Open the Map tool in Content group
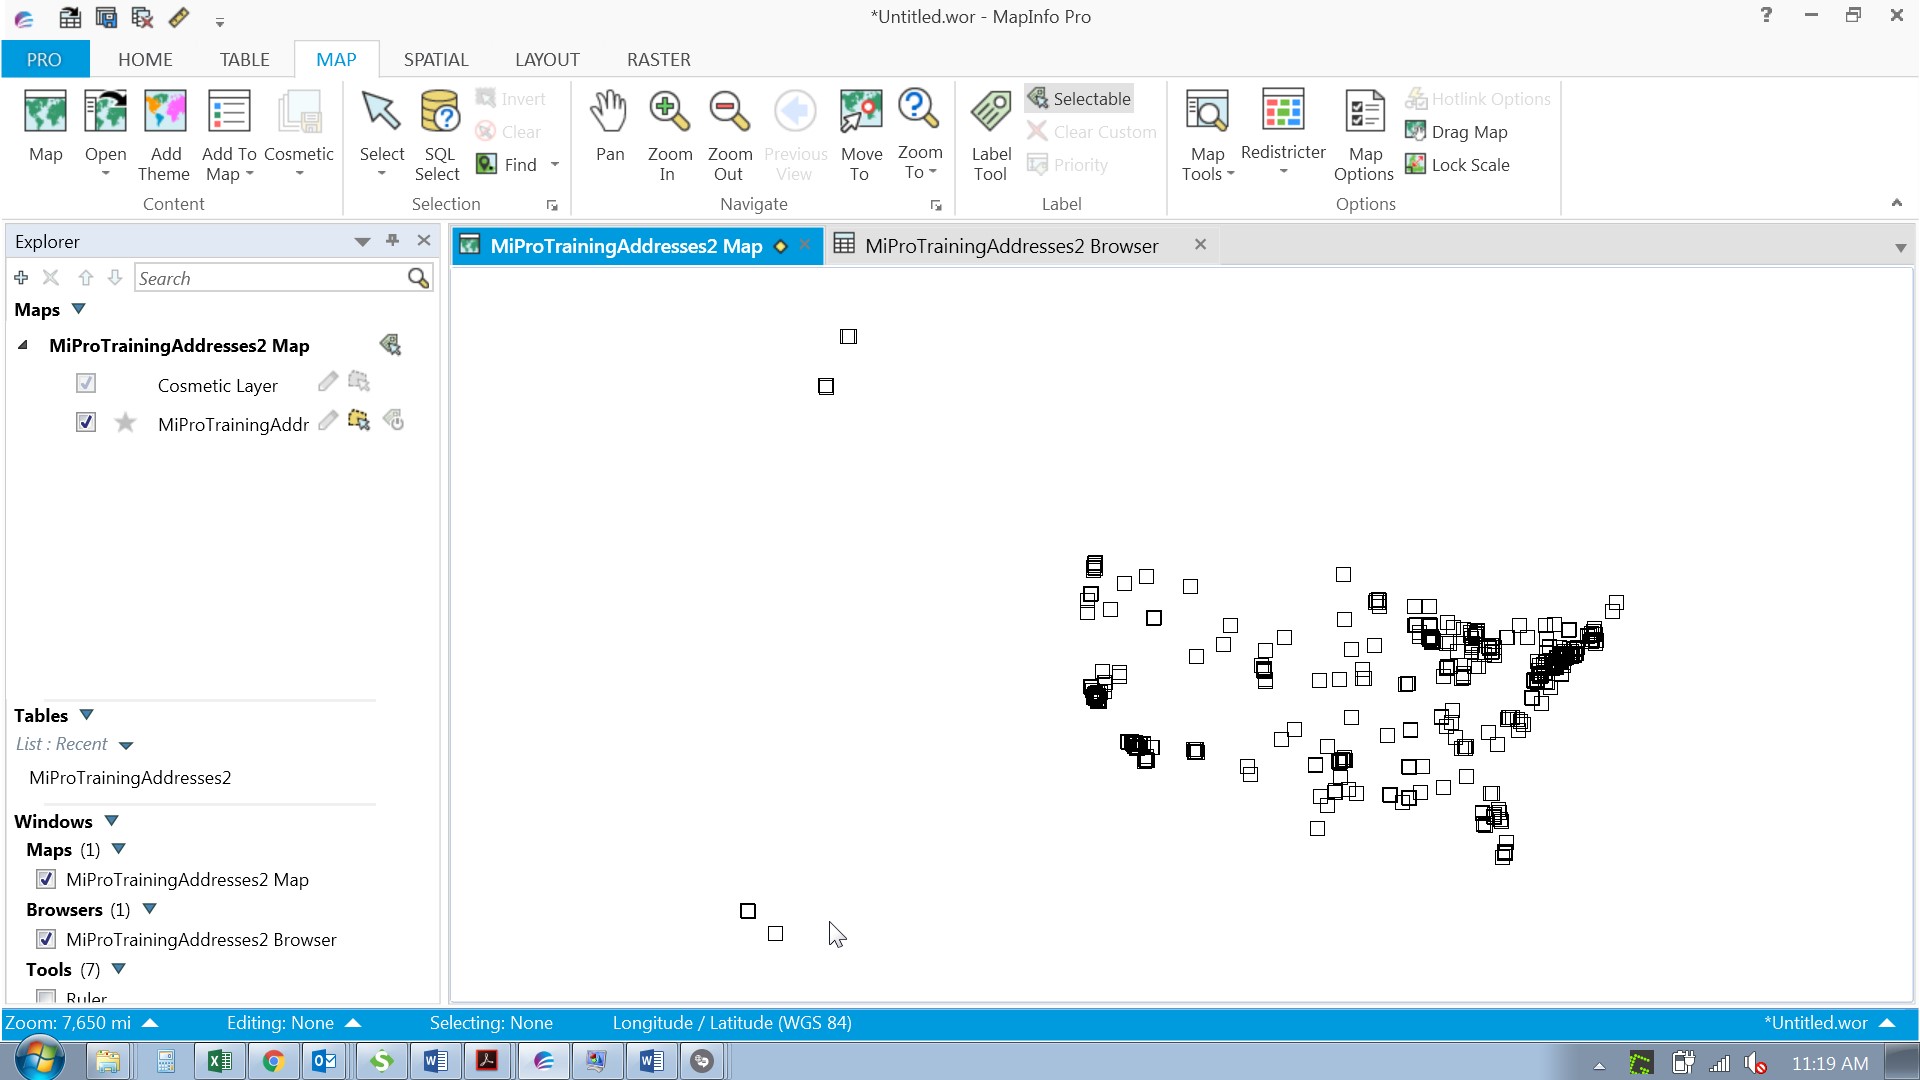The image size is (1920, 1080). point(45,125)
